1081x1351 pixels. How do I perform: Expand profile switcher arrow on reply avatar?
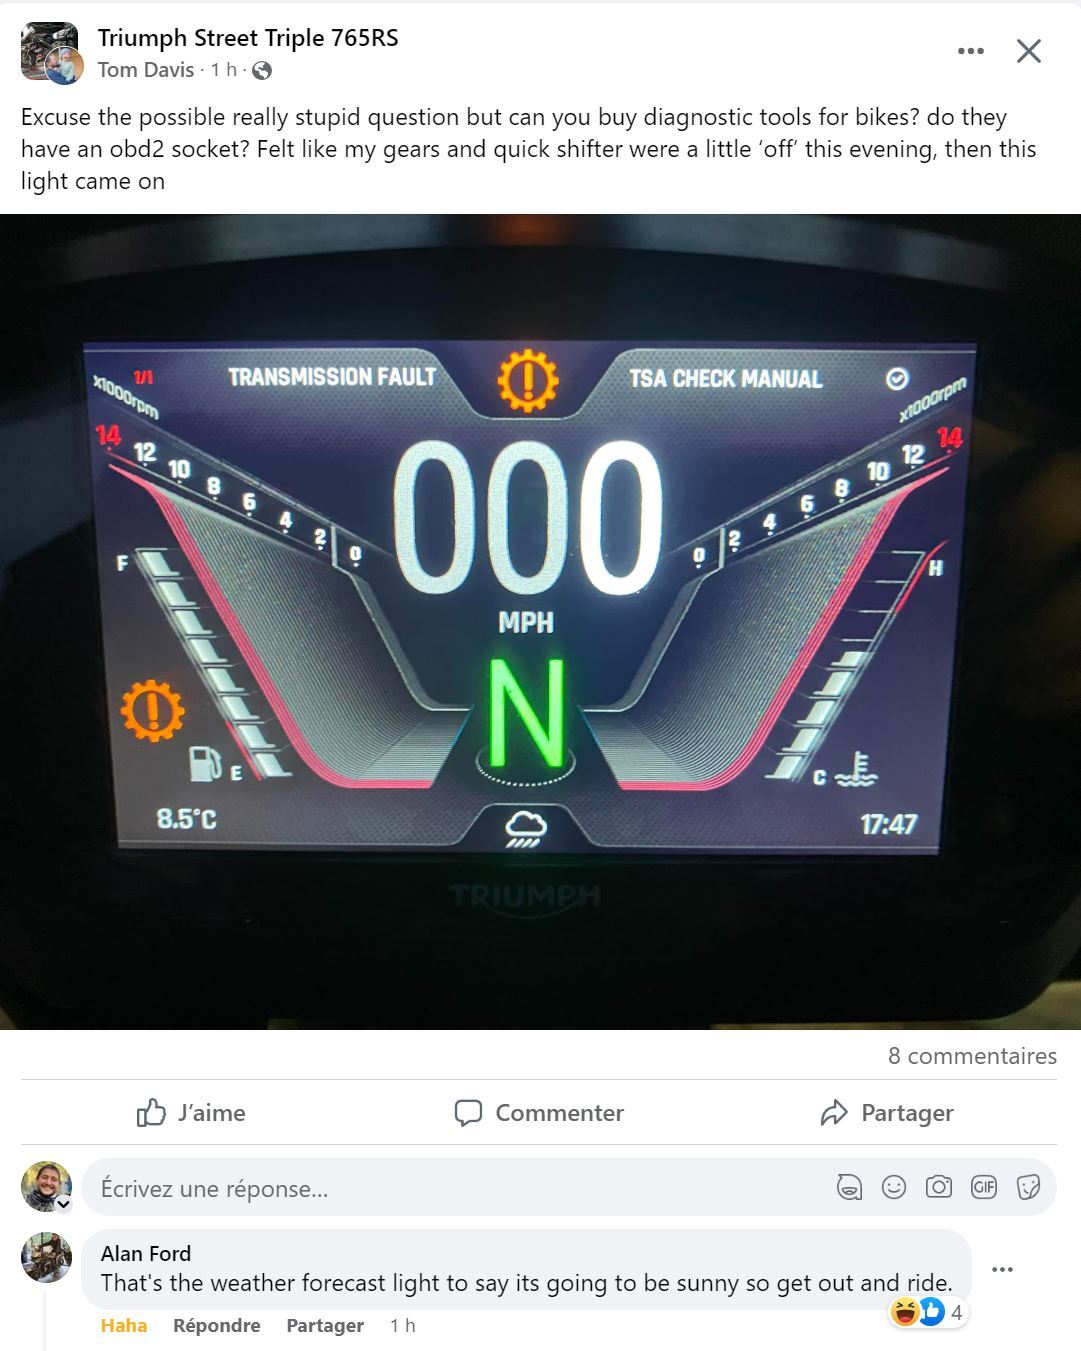coord(64,1204)
